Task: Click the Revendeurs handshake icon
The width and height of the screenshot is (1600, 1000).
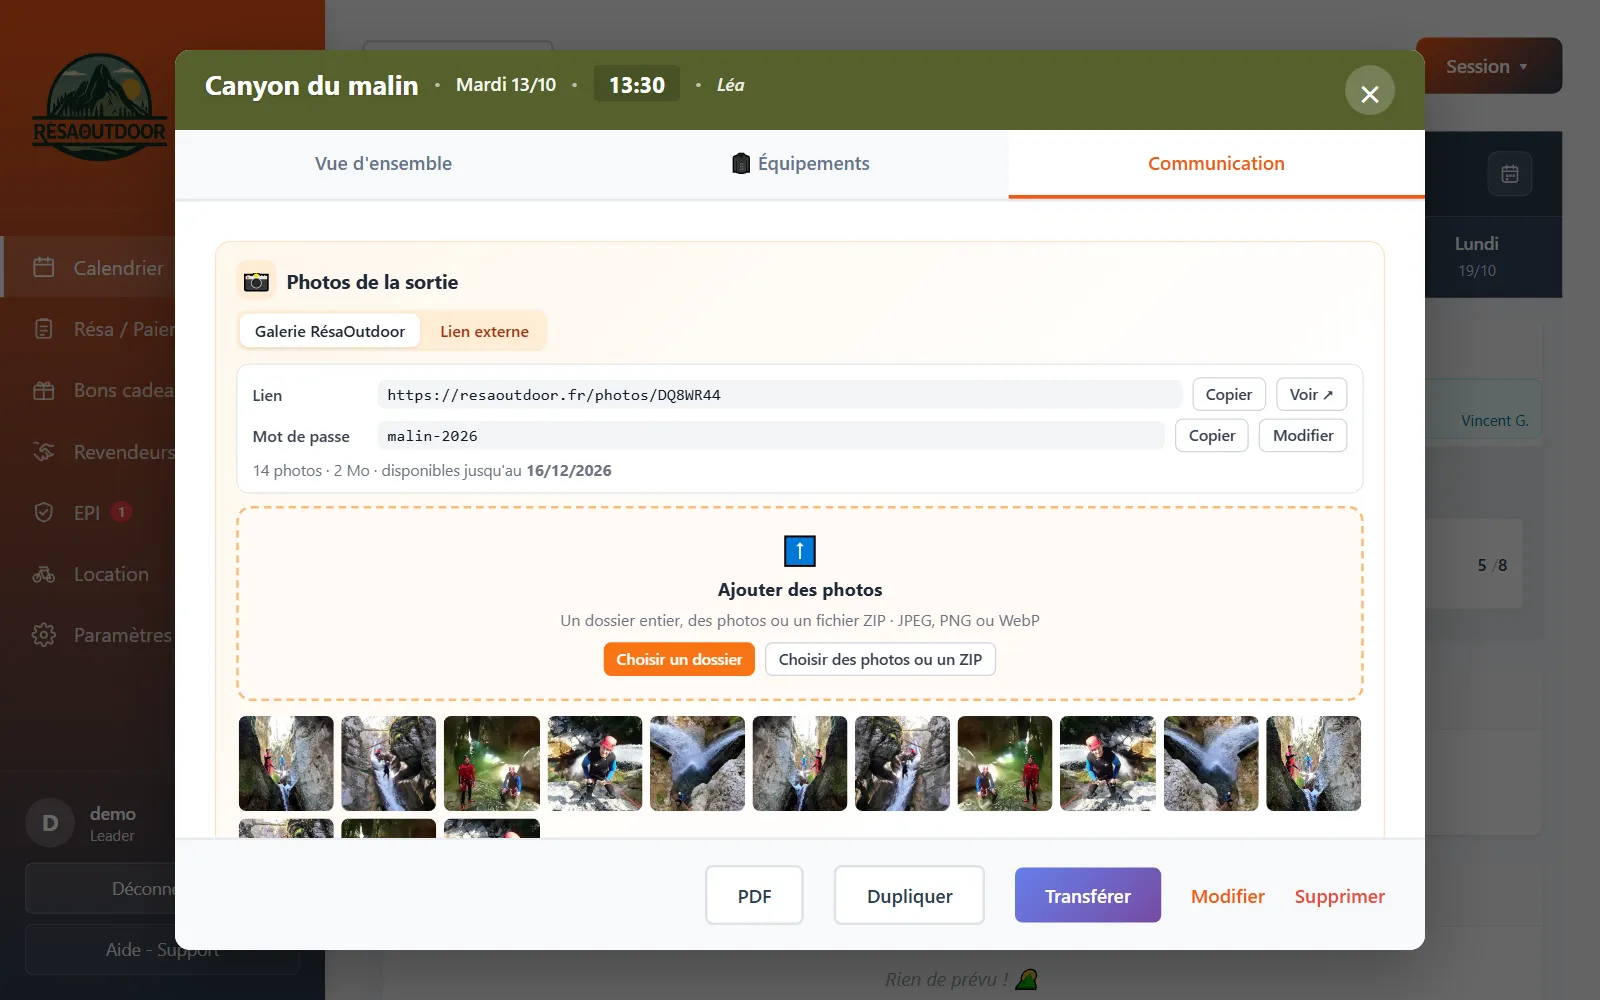Action: (x=43, y=451)
